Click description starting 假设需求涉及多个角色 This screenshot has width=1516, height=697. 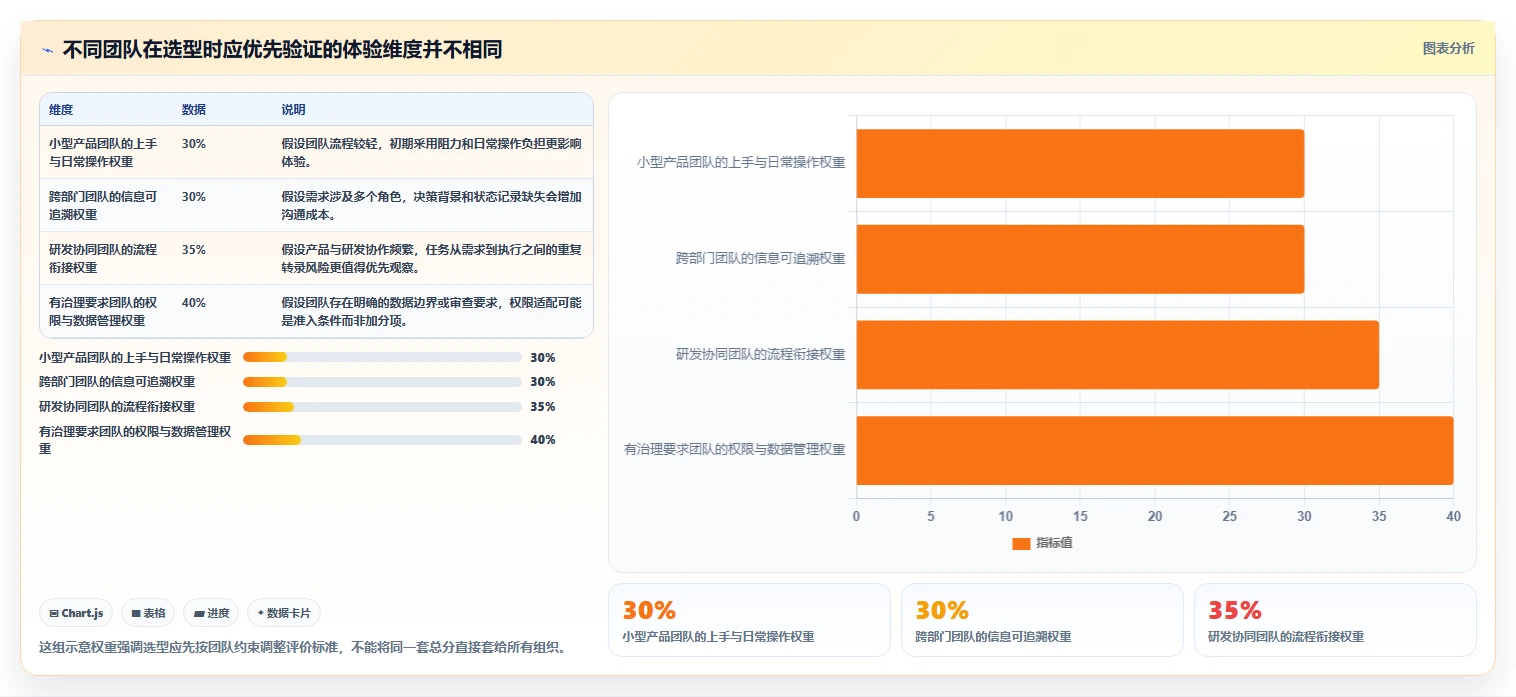pyautogui.click(x=431, y=205)
